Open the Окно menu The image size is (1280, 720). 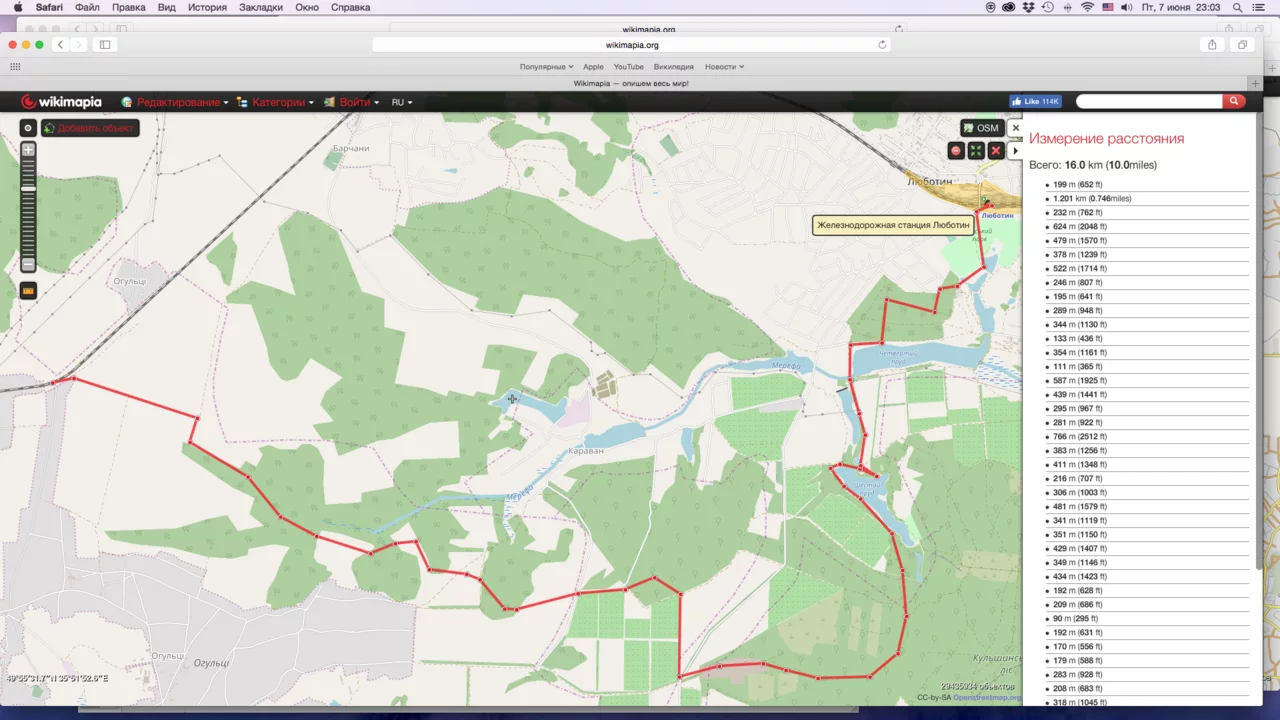coord(307,7)
